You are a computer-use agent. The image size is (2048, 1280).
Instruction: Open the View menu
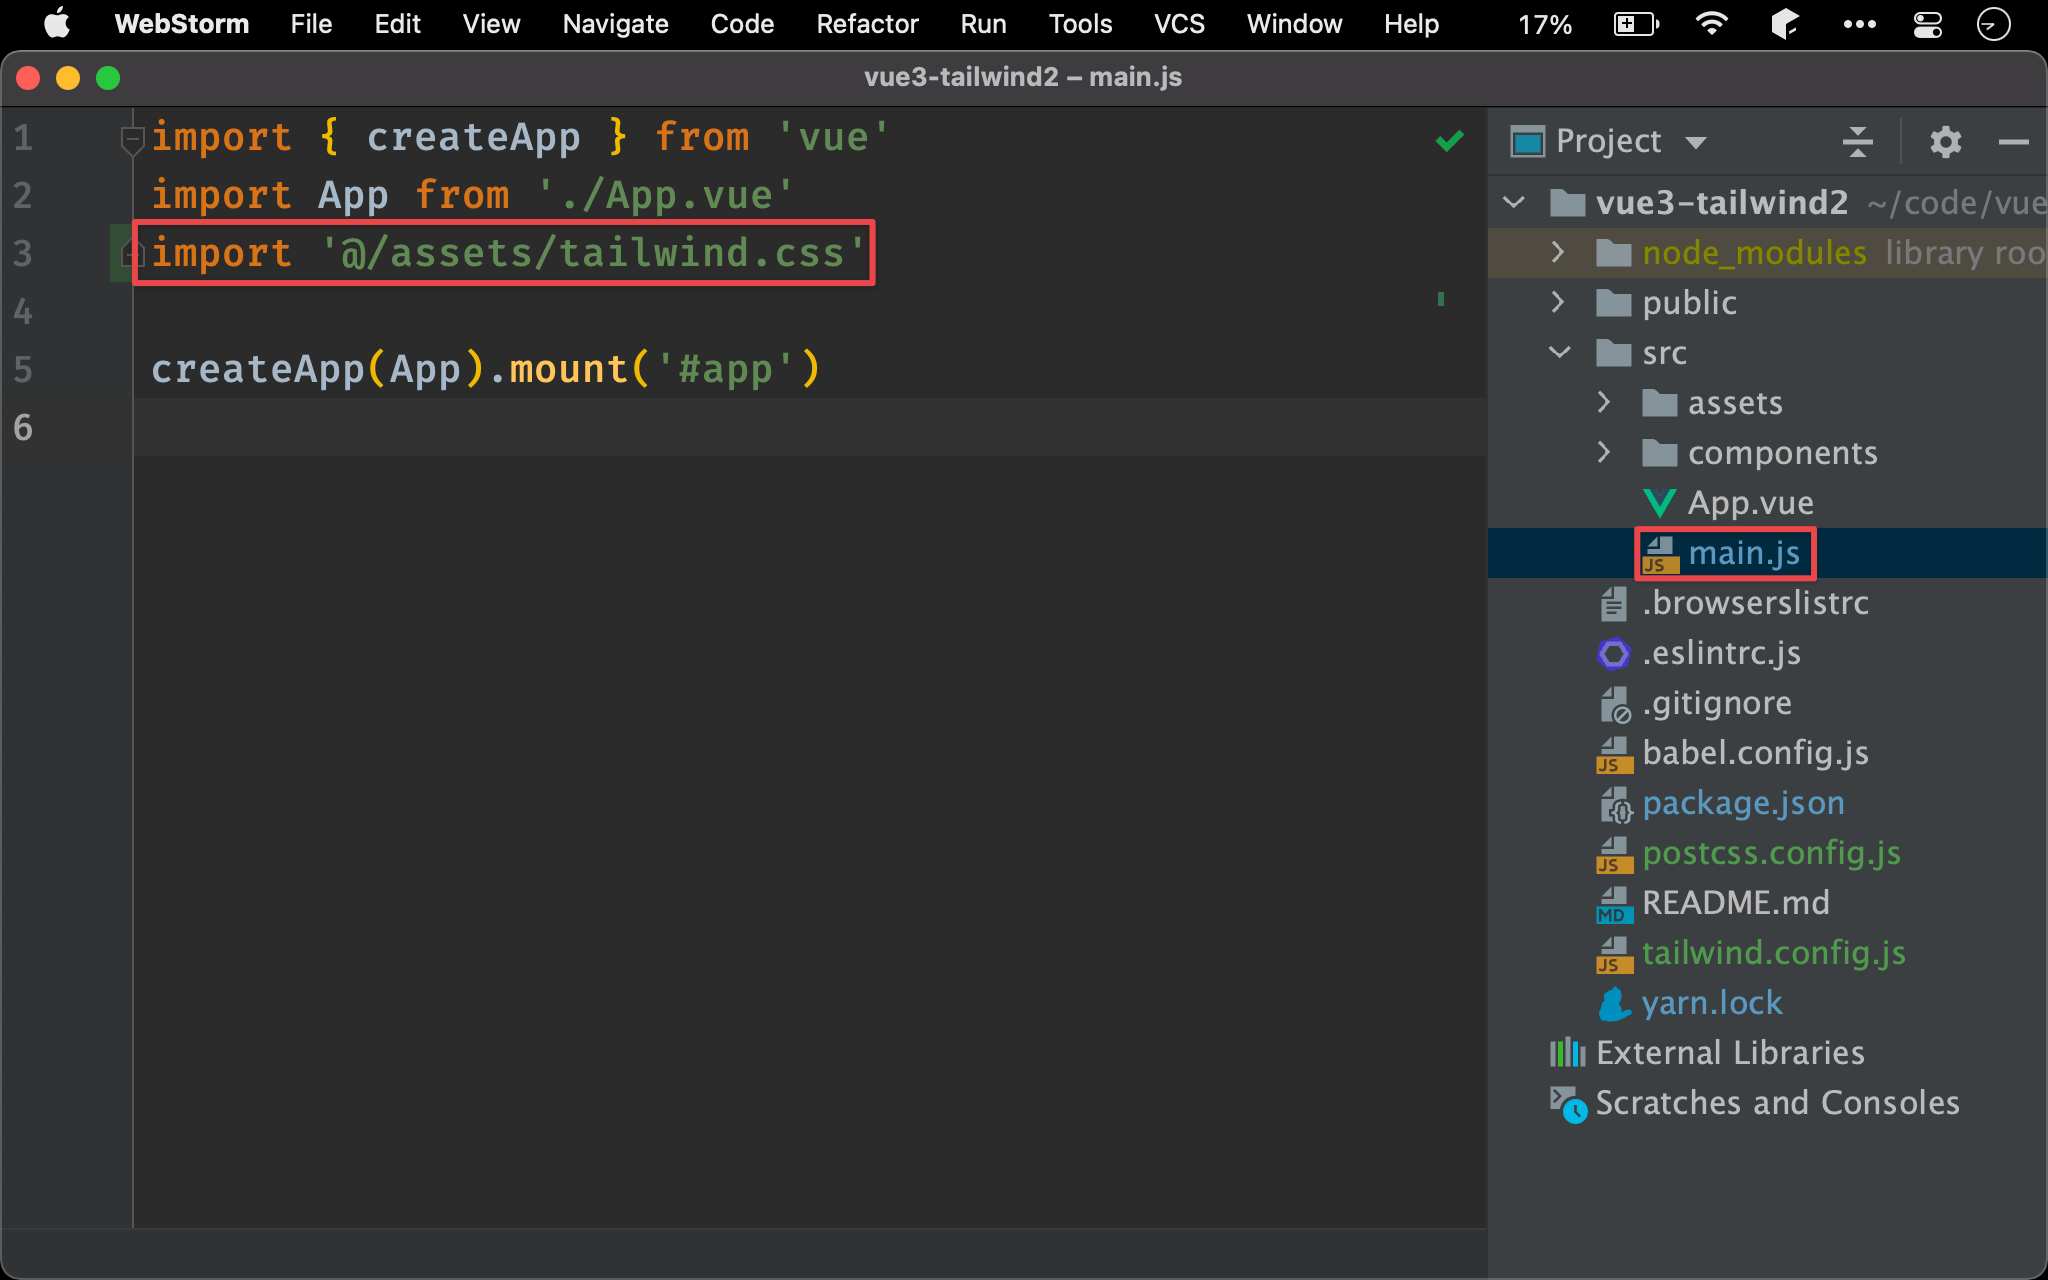point(491,24)
